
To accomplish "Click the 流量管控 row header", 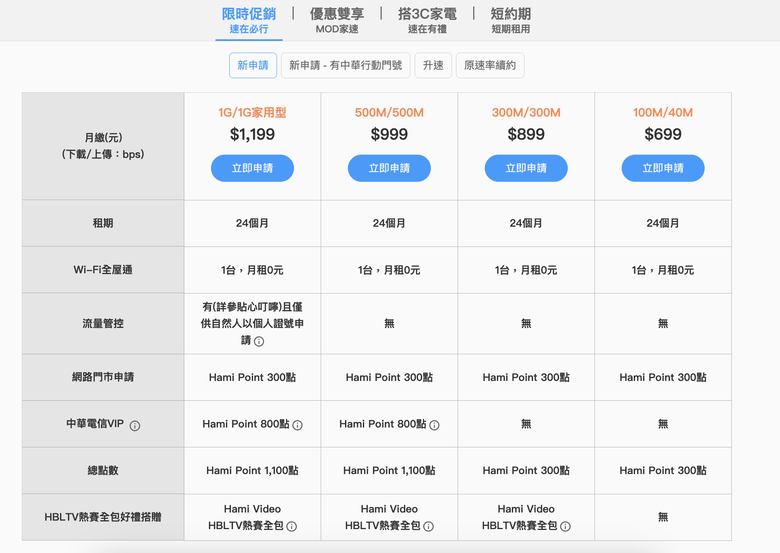I will pos(103,324).
